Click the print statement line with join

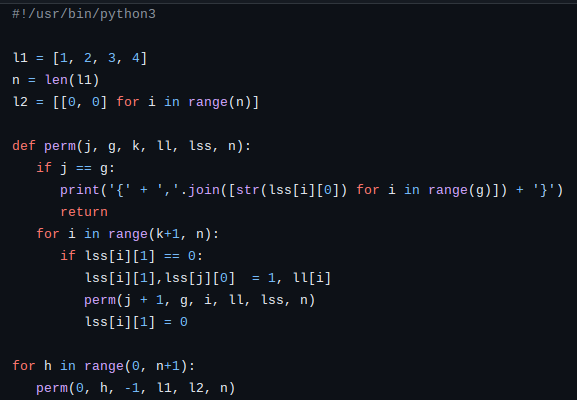[312, 190]
